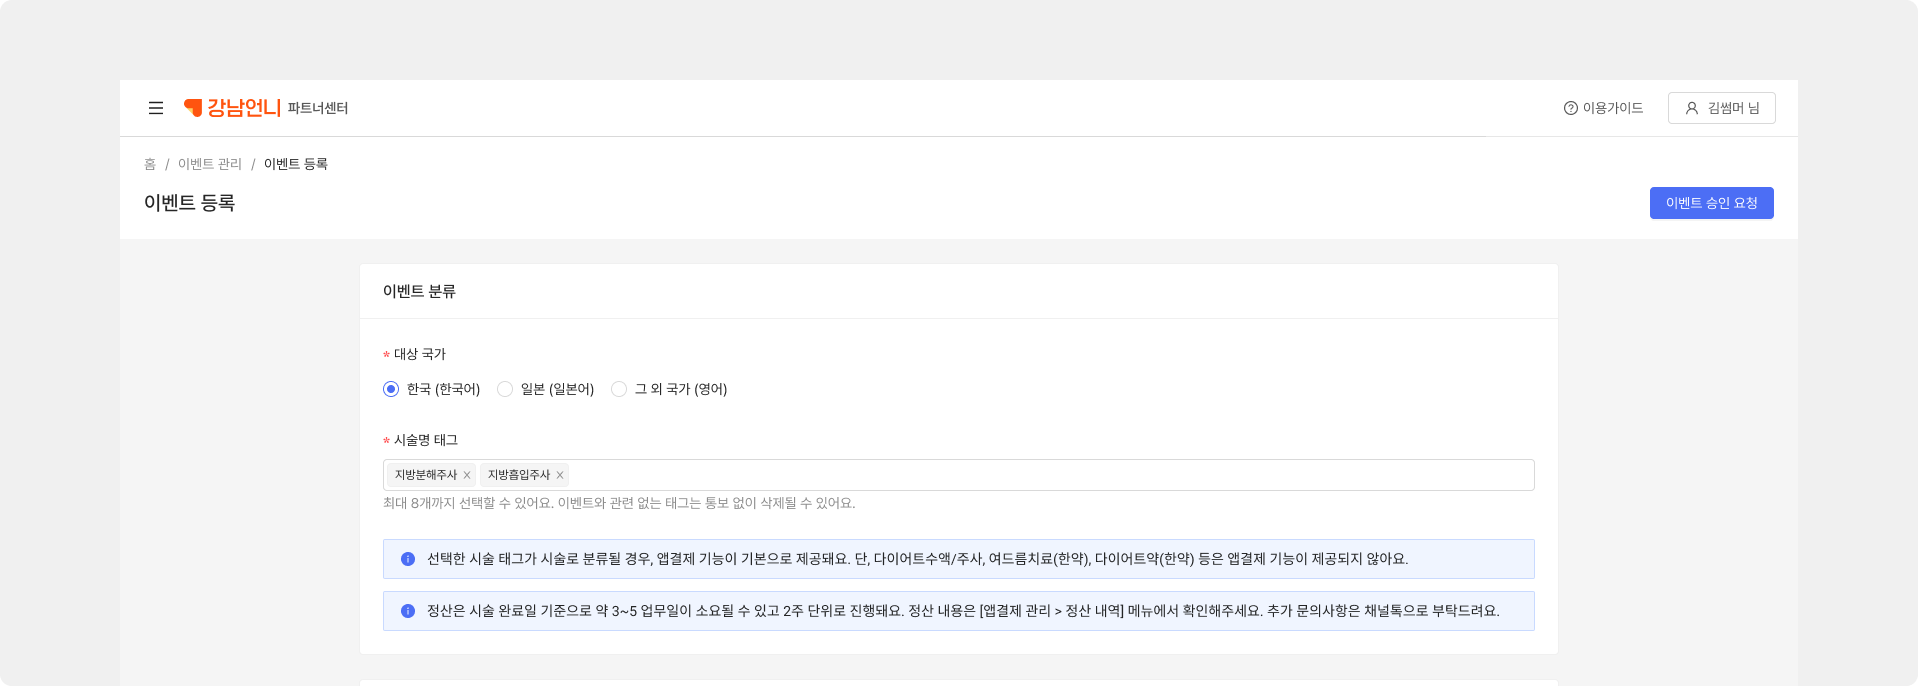Select the 일본 (일본어) radio option
Image resolution: width=1918 pixels, height=686 pixels.
[505, 389]
